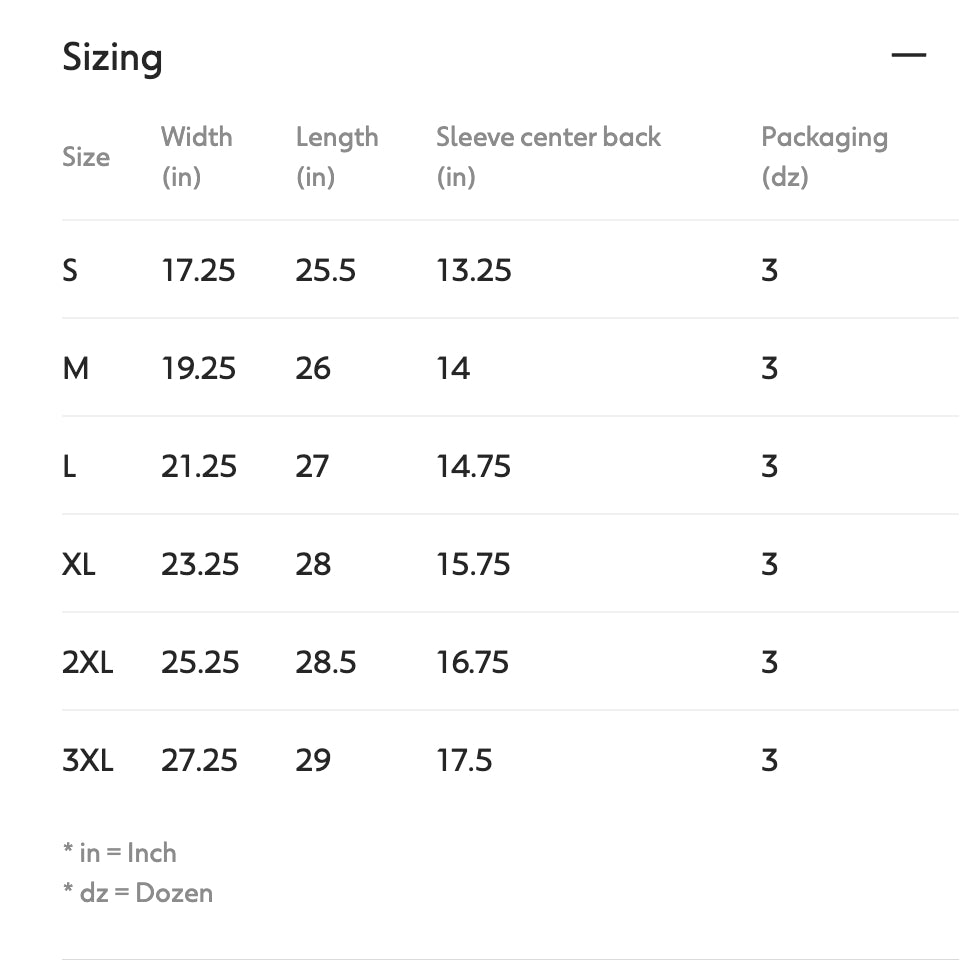Select the Size column header

86,157
